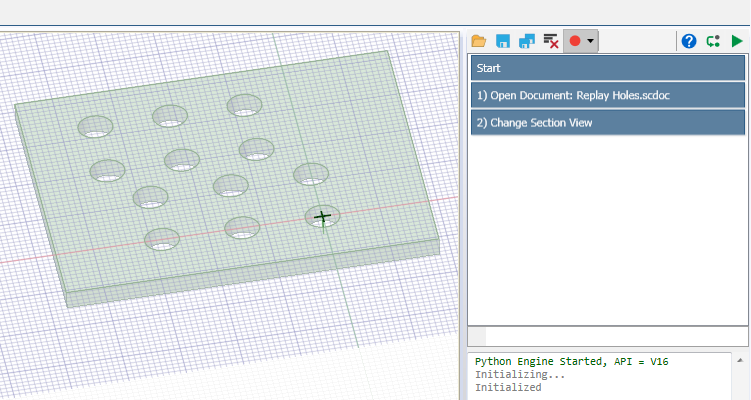Click the script command input field

tap(617, 336)
